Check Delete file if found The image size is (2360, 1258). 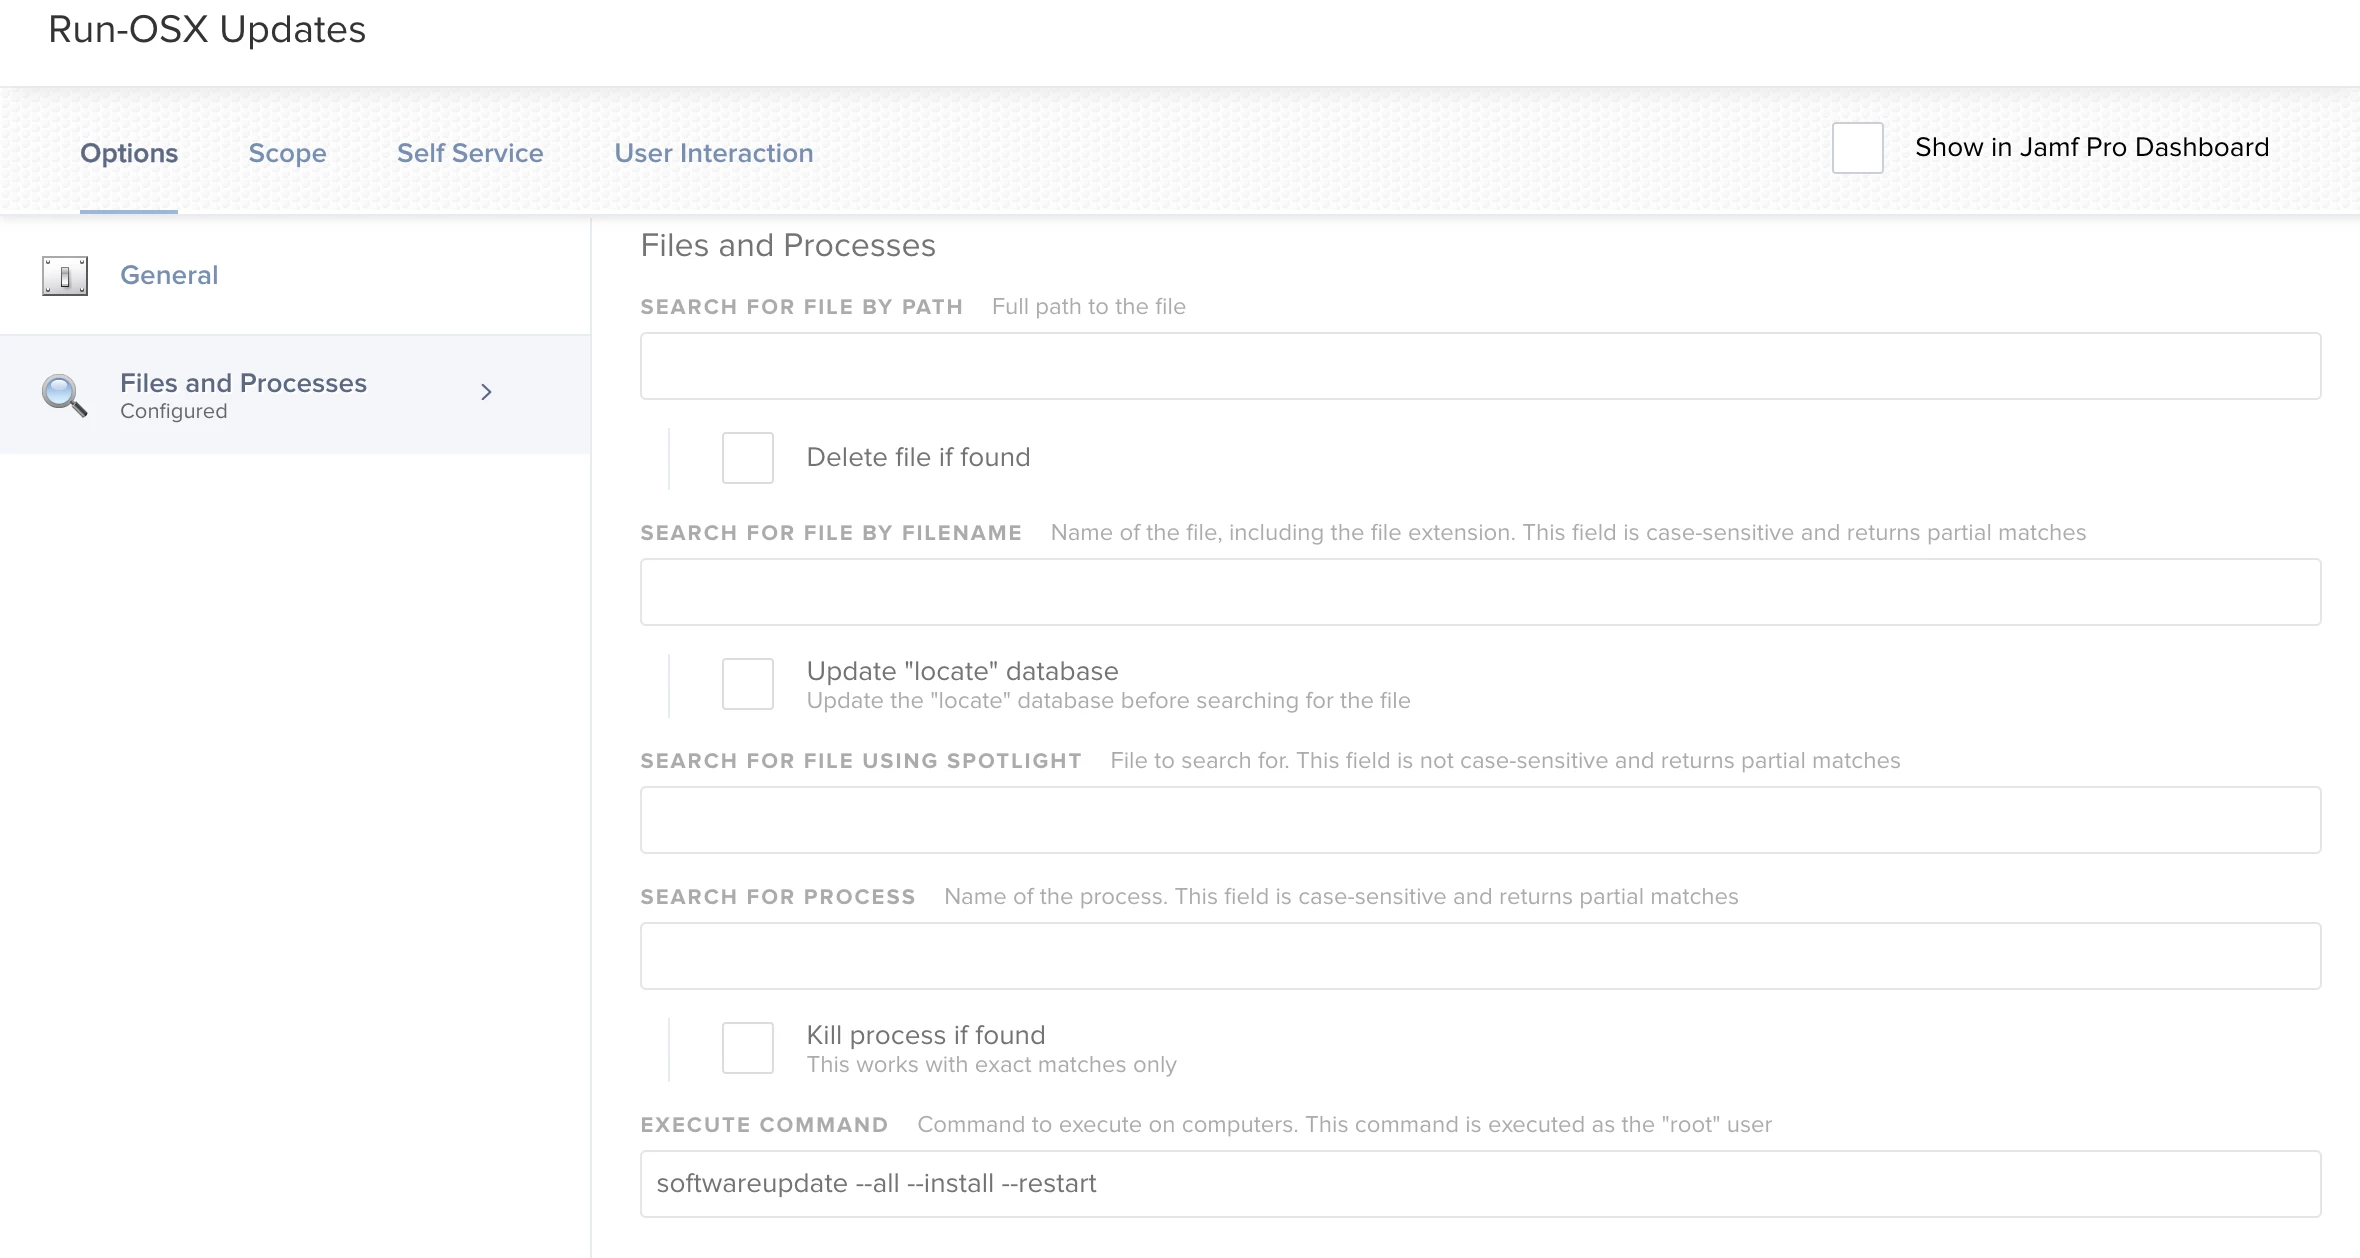pyautogui.click(x=748, y=458)
